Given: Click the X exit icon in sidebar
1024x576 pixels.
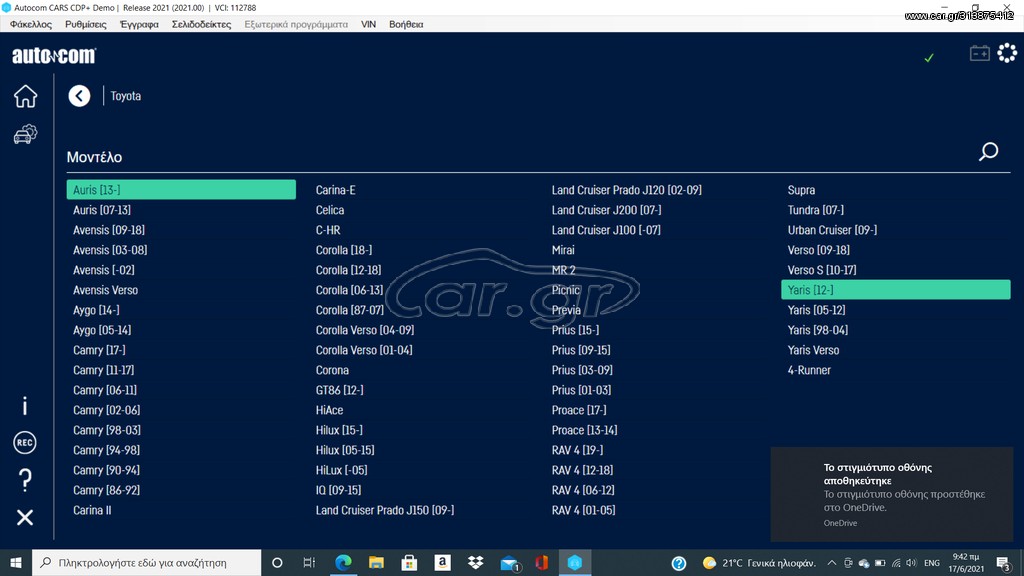Looking at the screenshot, I should (25, 517).
